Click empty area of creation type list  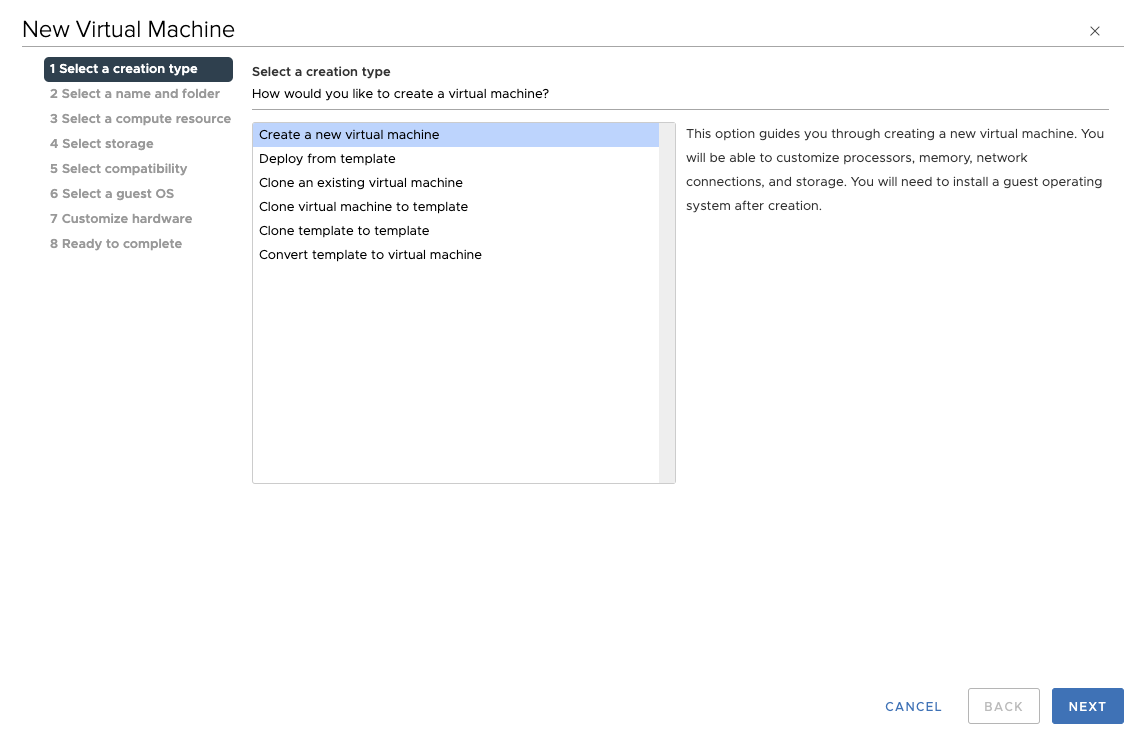pyautogui.click(x=455, y=380)
